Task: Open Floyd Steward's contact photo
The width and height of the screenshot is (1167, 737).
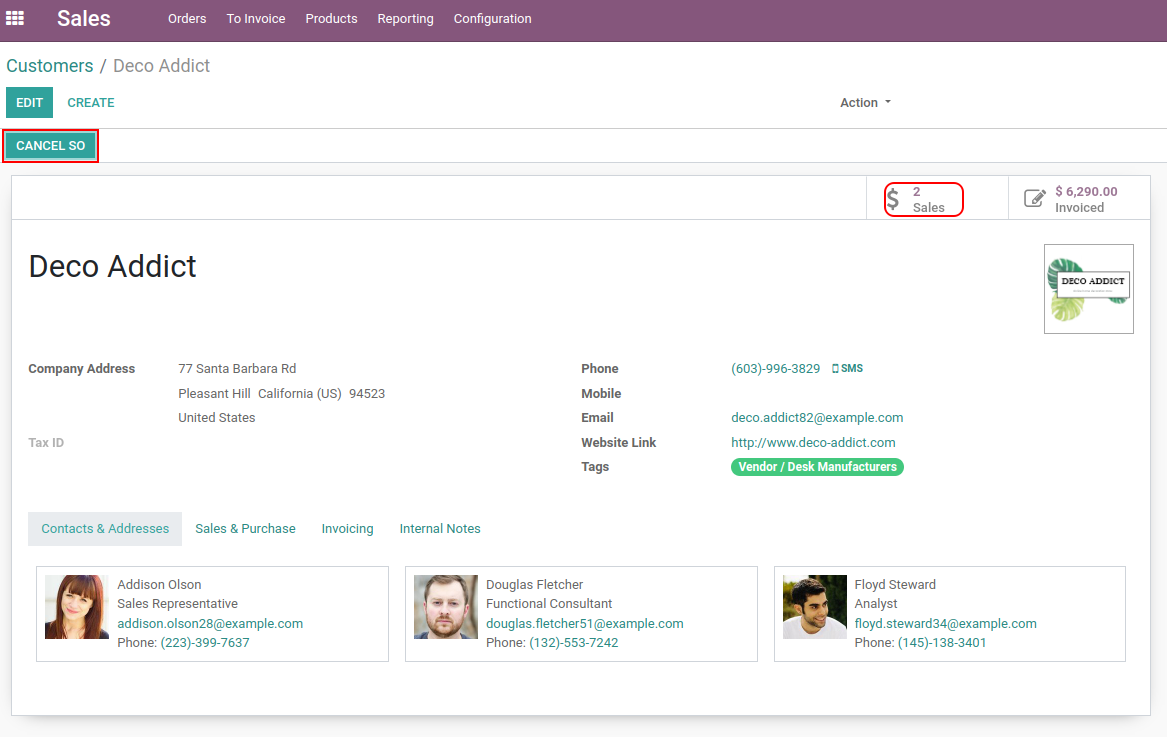Action: [814, 607]
